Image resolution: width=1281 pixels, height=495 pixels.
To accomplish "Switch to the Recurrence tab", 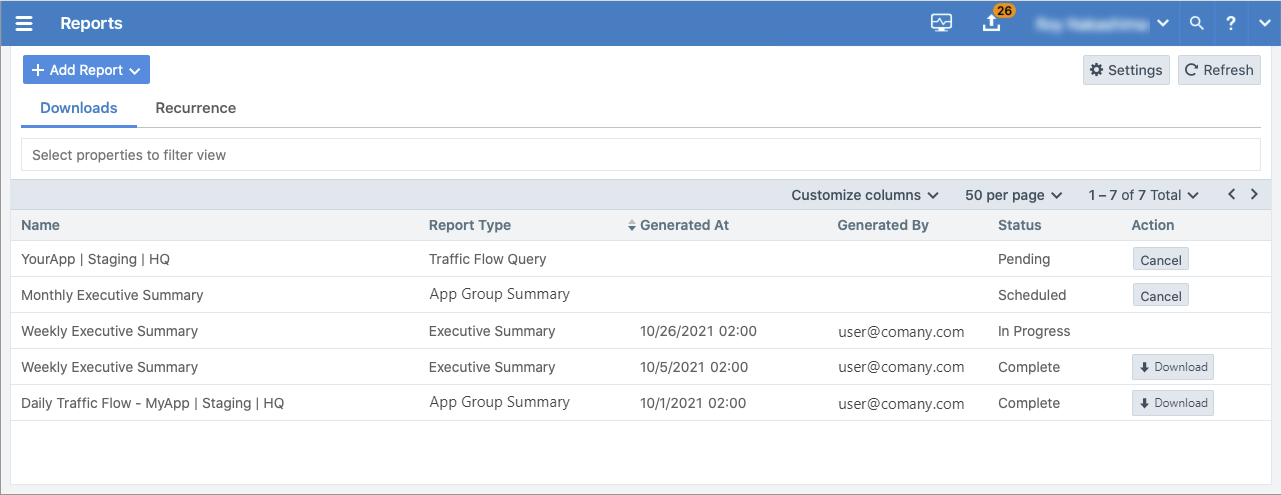I will pos(196,108).
